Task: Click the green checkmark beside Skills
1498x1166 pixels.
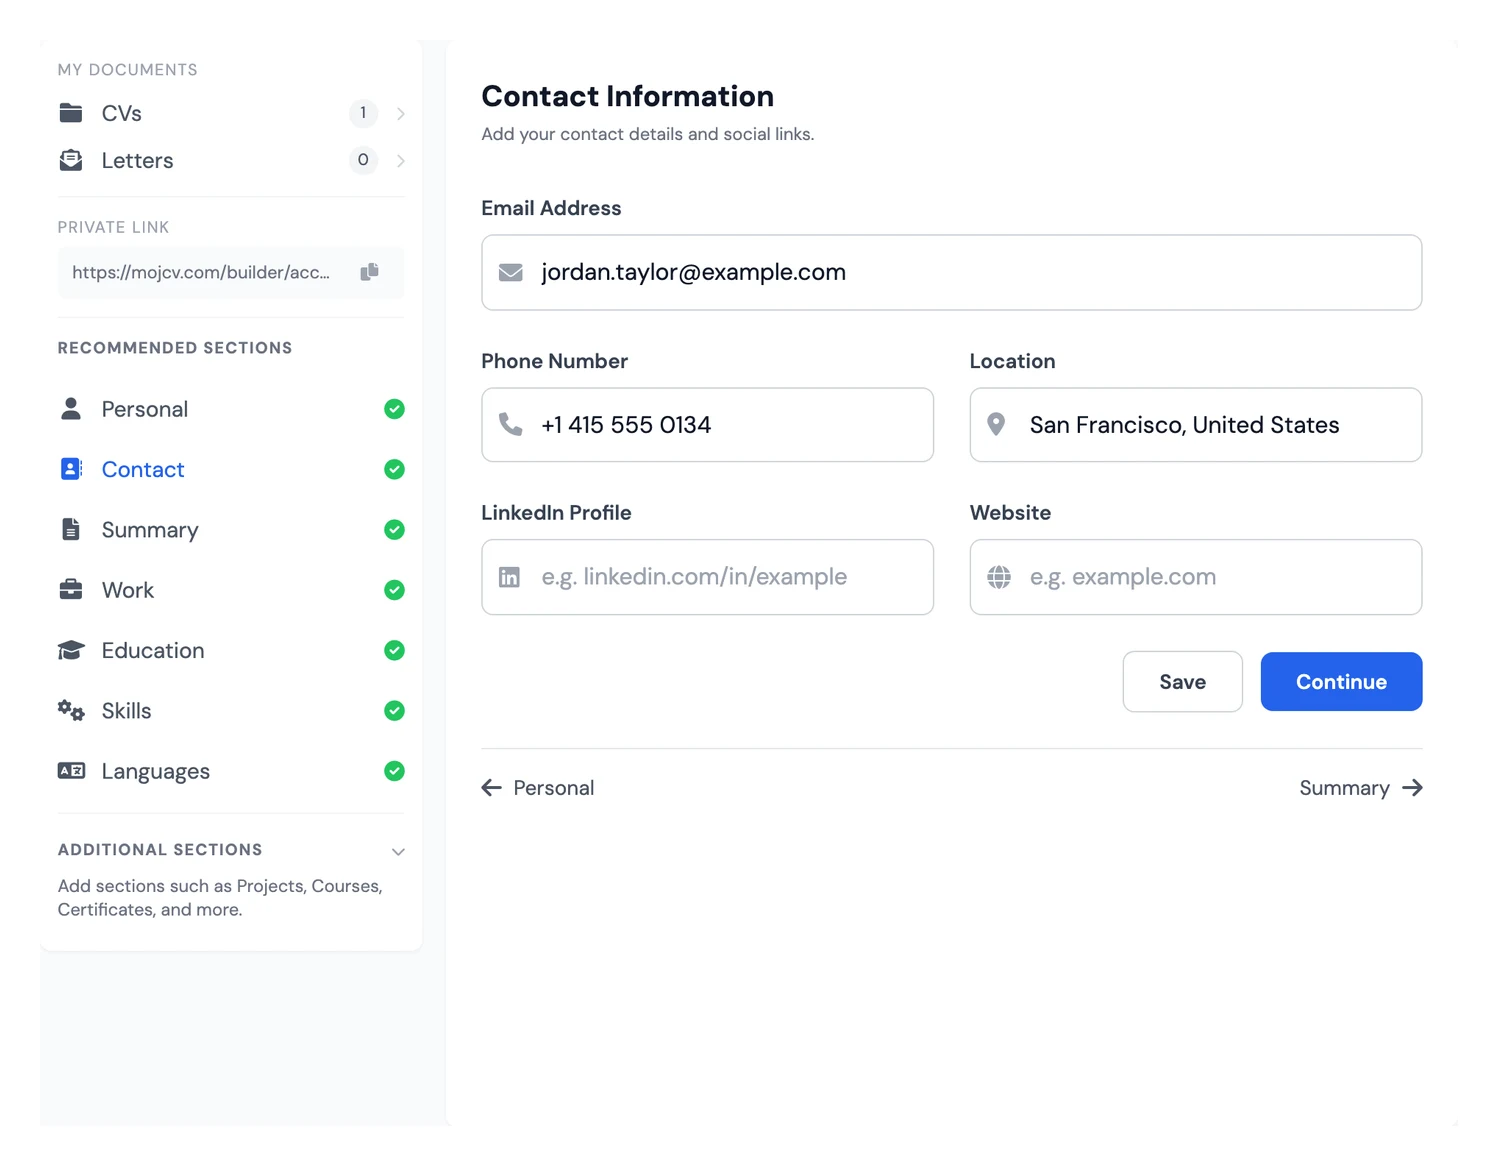Action: [395, 711]
